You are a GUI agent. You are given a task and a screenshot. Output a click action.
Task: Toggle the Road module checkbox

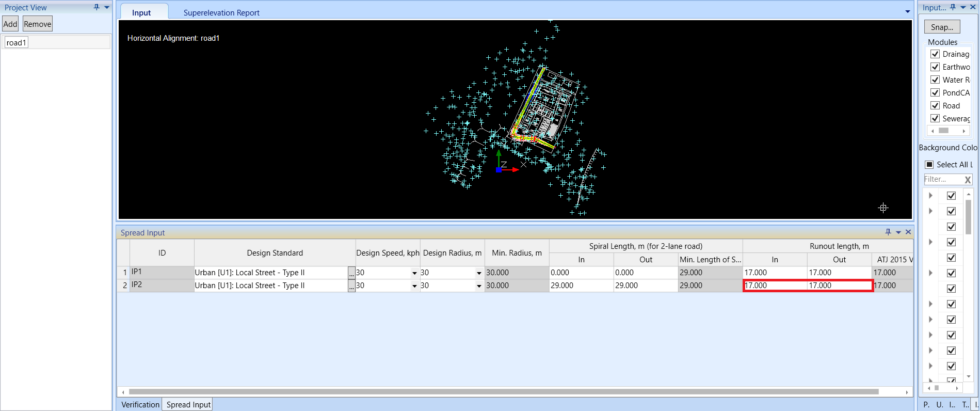point(934,105)
